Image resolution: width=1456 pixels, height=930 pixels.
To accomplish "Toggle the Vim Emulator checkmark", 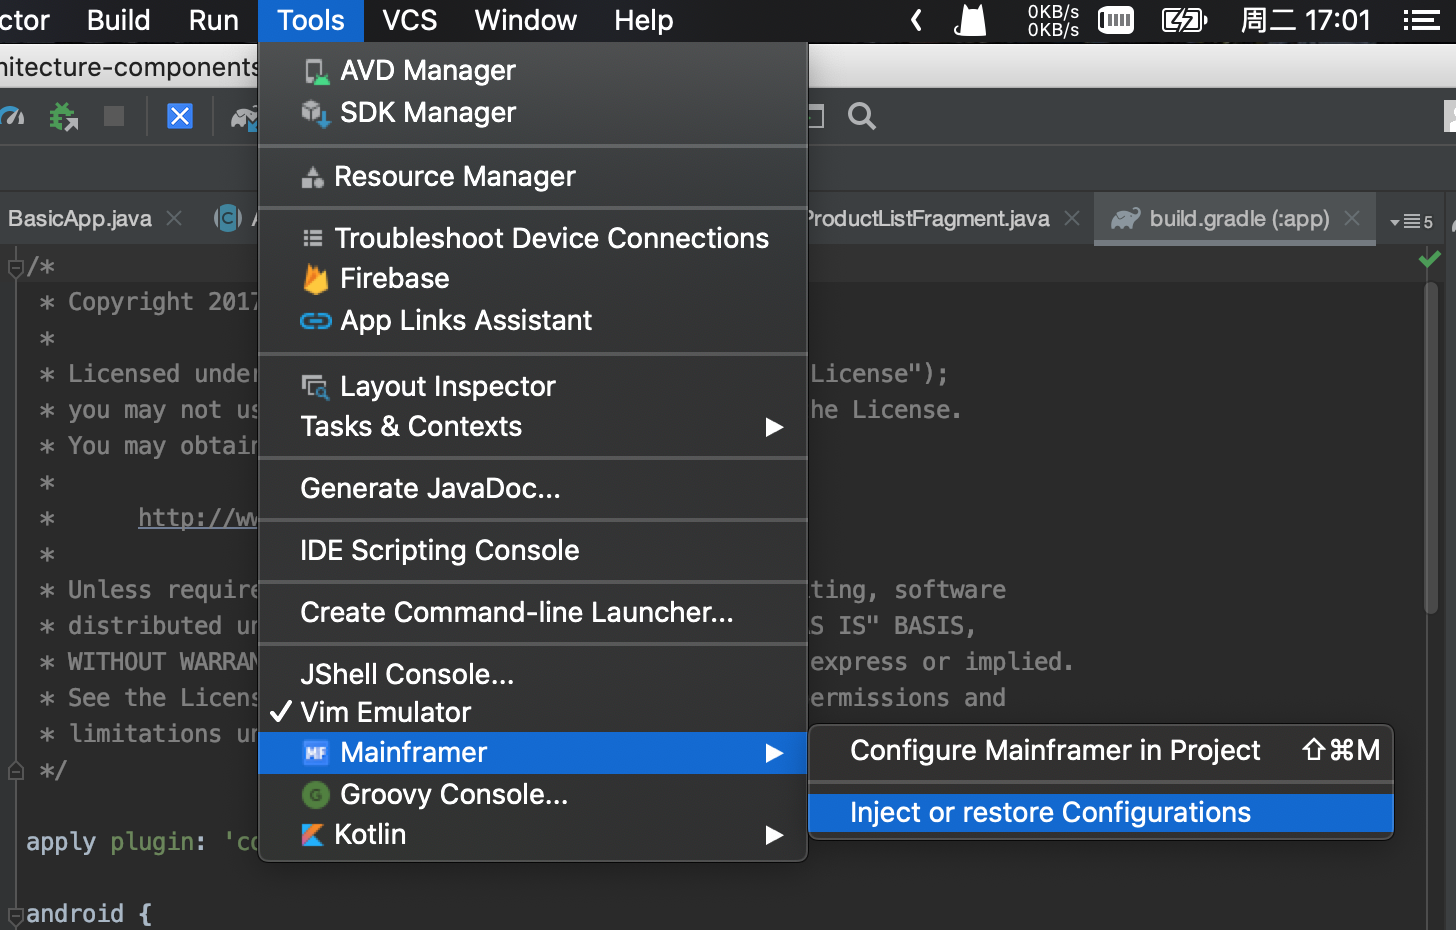I will 385,713.
